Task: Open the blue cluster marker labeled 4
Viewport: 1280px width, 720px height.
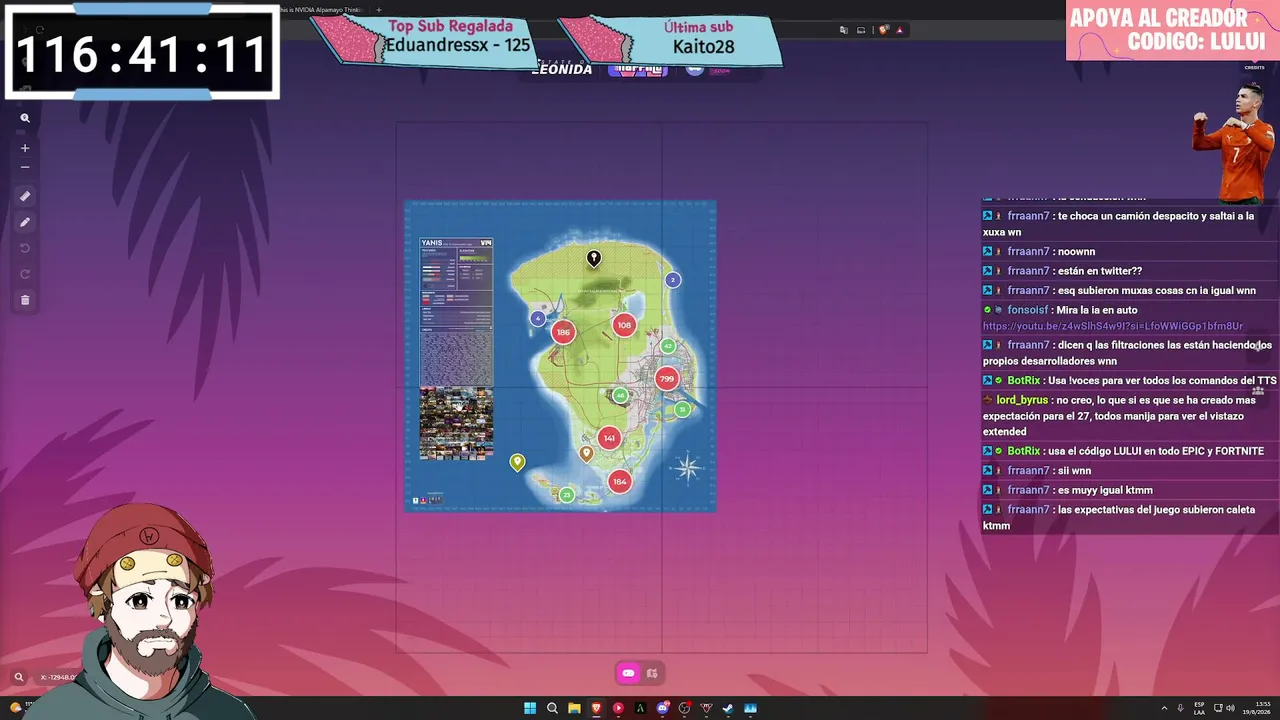Action: pyautogui.click(x=538, y=319)
